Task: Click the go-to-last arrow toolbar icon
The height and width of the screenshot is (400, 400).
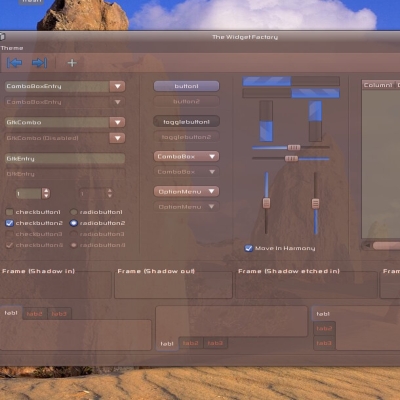Action: coord(39,63)
